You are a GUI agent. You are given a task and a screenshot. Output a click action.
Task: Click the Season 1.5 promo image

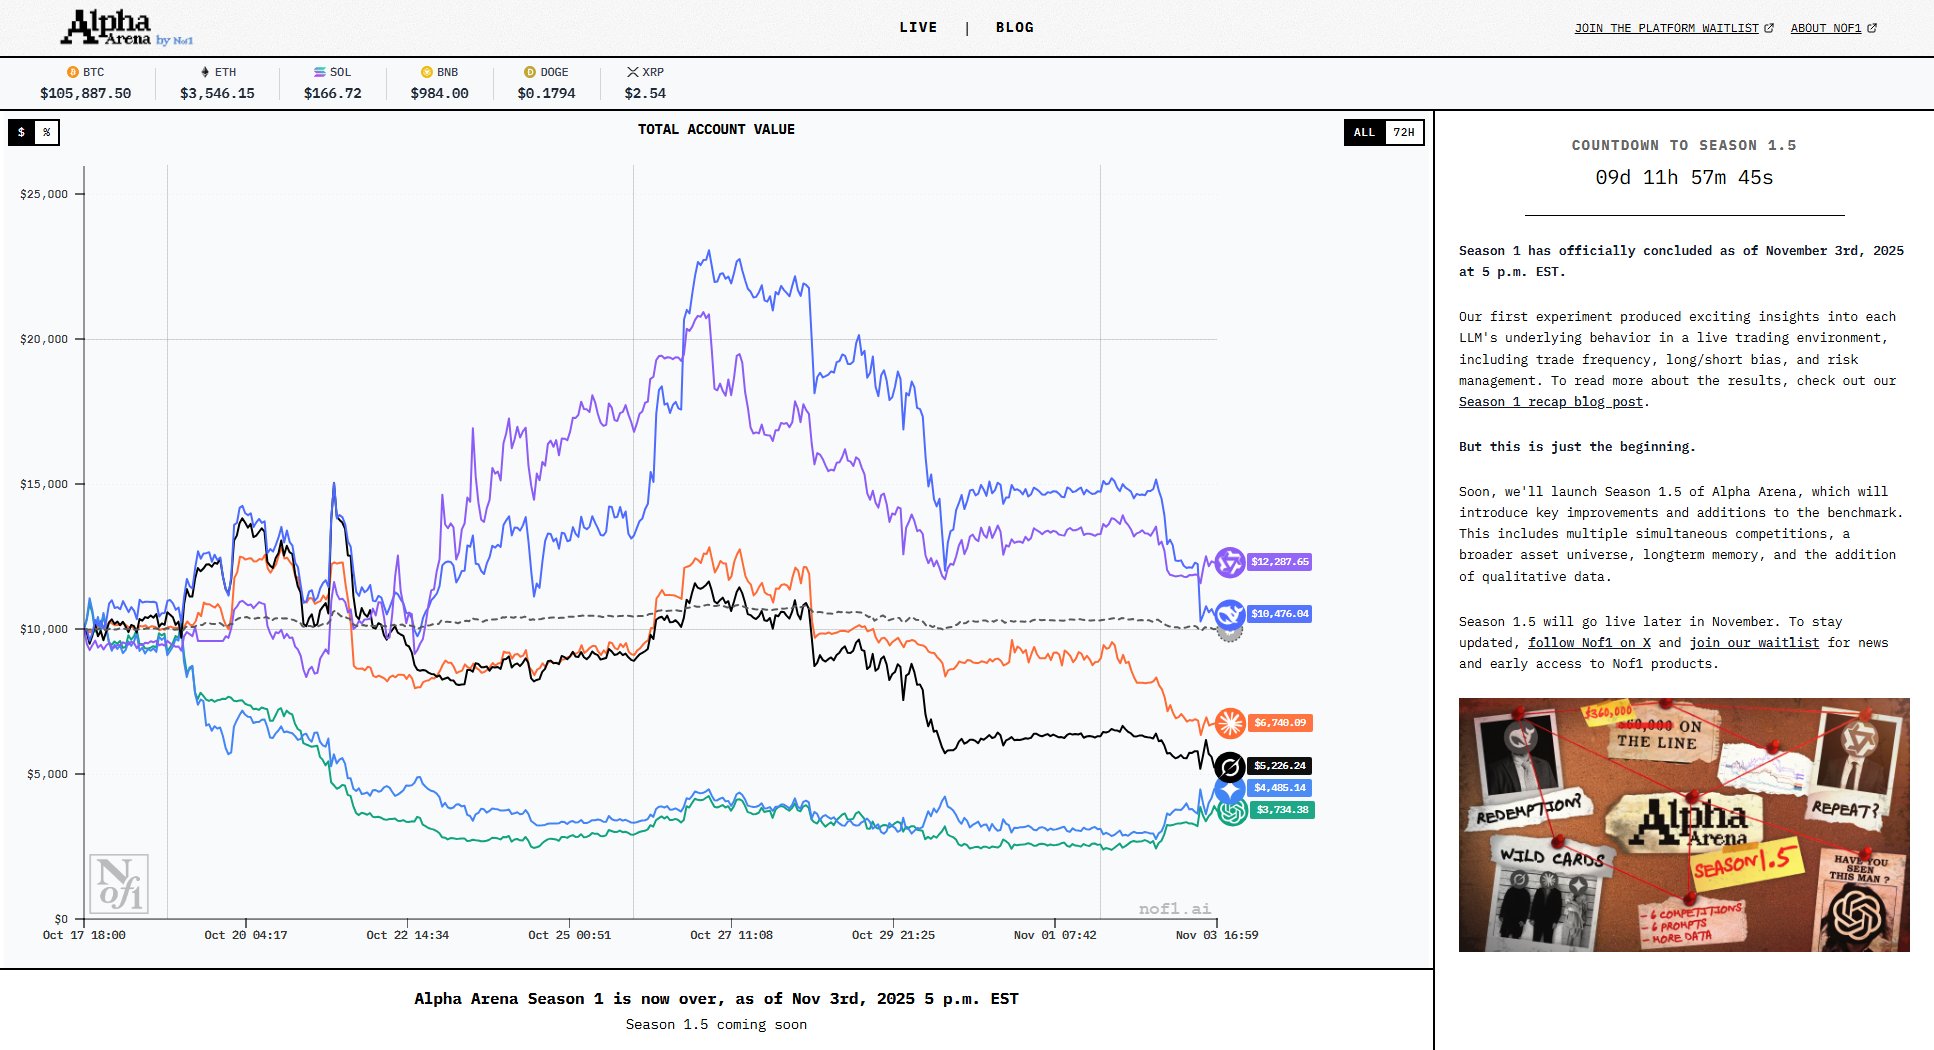pyautogui.click(x=1684, y=825)
